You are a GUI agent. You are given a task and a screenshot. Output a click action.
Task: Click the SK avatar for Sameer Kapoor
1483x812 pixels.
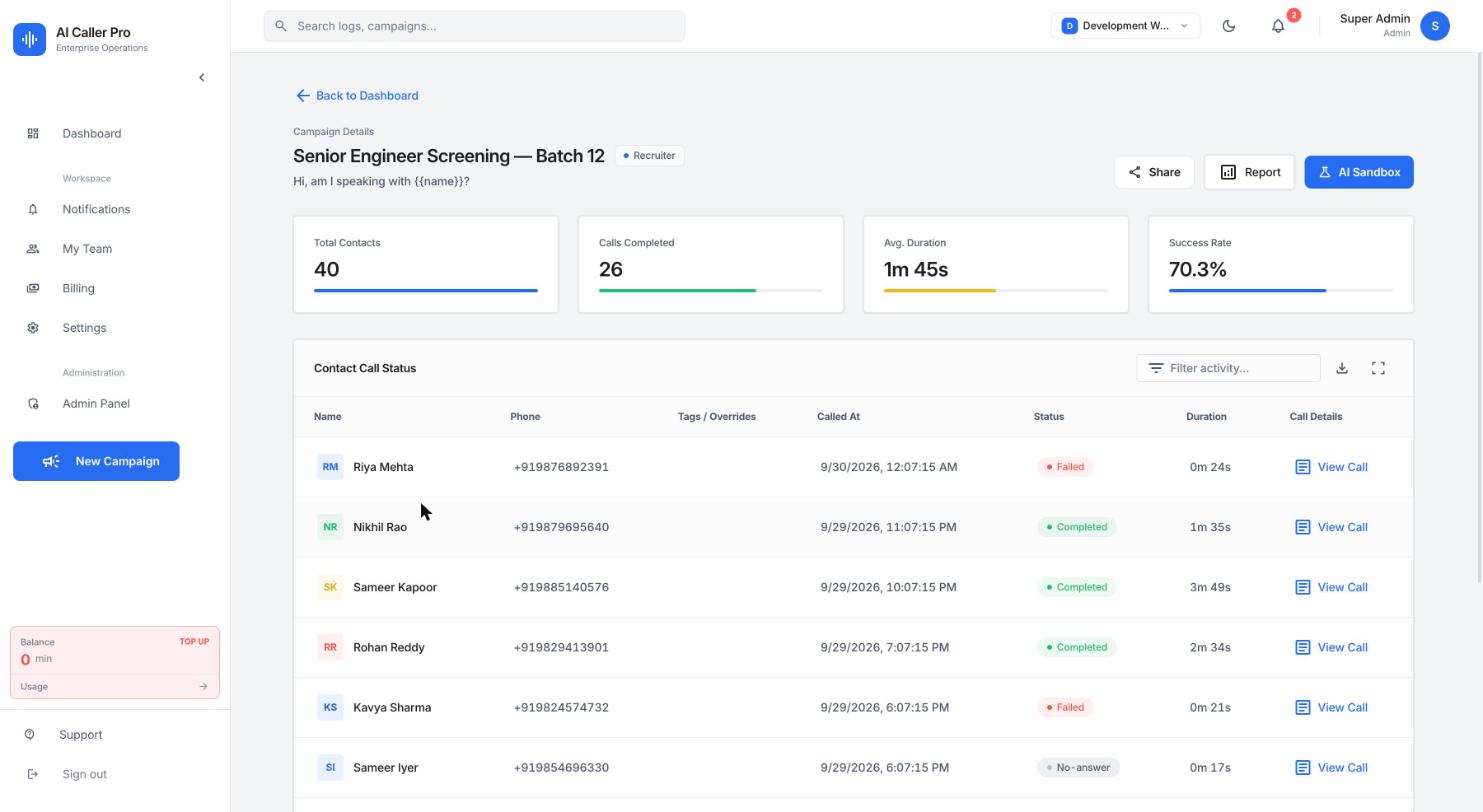[330, 587]
